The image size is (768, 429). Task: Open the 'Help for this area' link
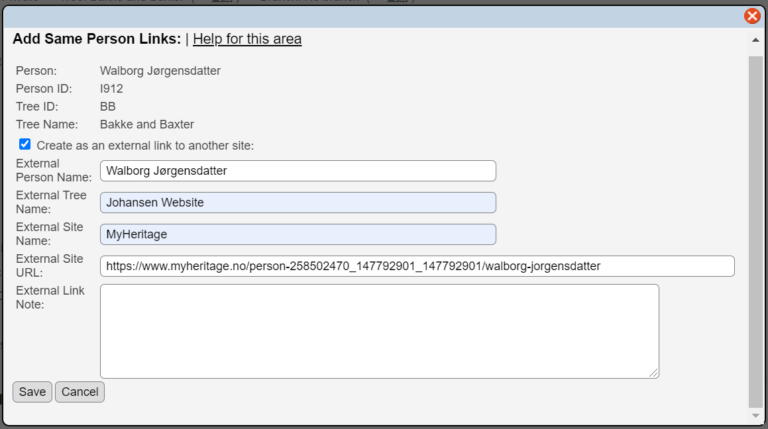247,39
